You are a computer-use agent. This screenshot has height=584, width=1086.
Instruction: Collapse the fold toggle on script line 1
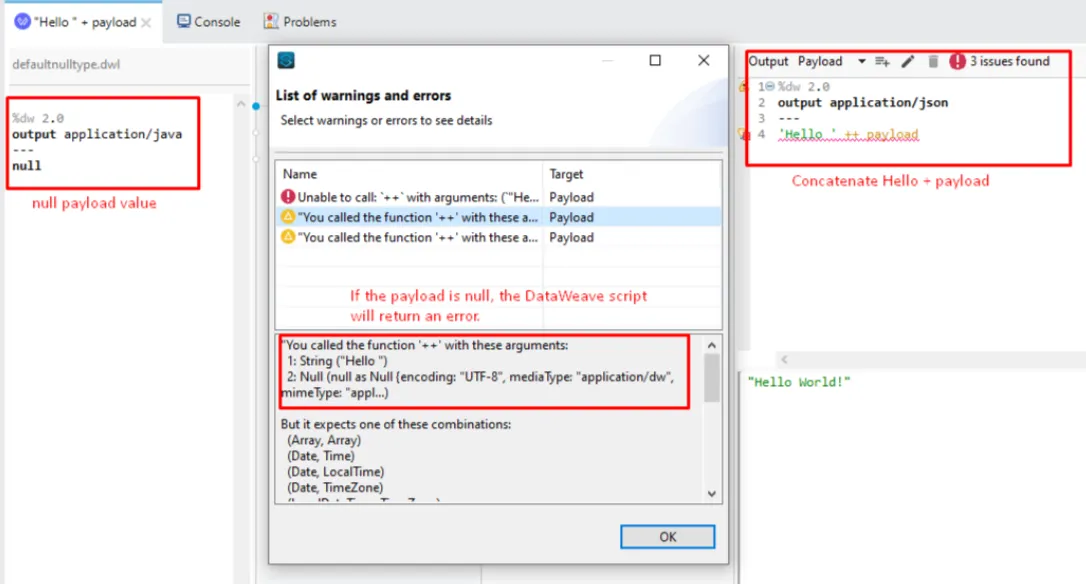click(769, 87)
